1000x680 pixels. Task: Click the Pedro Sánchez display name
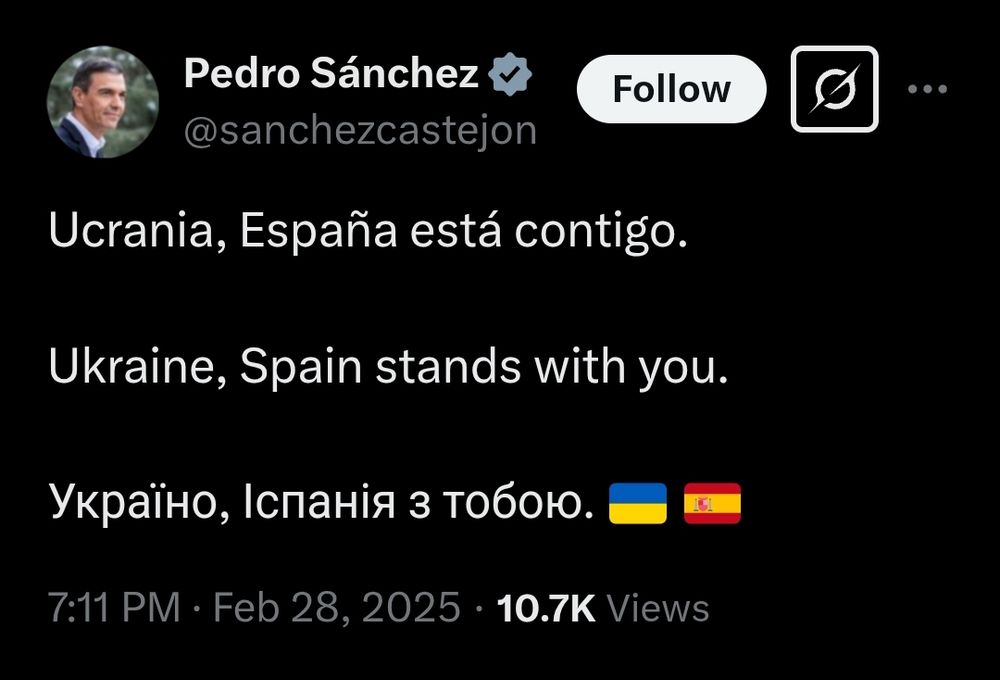click(x=331, y=73)
